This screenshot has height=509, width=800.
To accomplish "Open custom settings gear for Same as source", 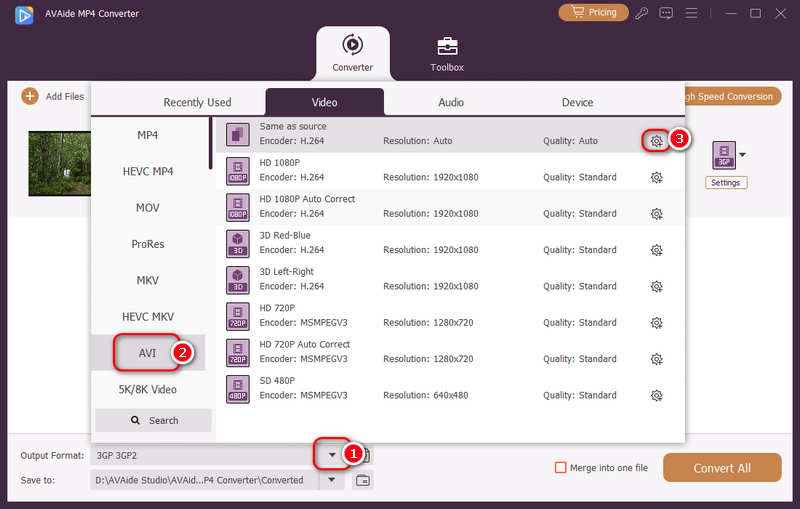I will coord(656,141).
